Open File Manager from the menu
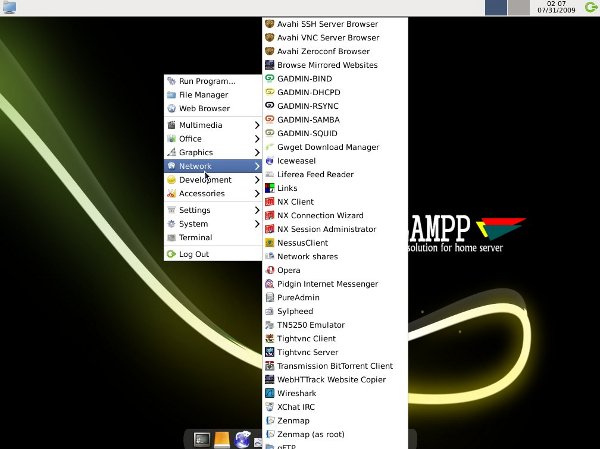The width and height of the screenshot is (600, 449). [213, 95]
